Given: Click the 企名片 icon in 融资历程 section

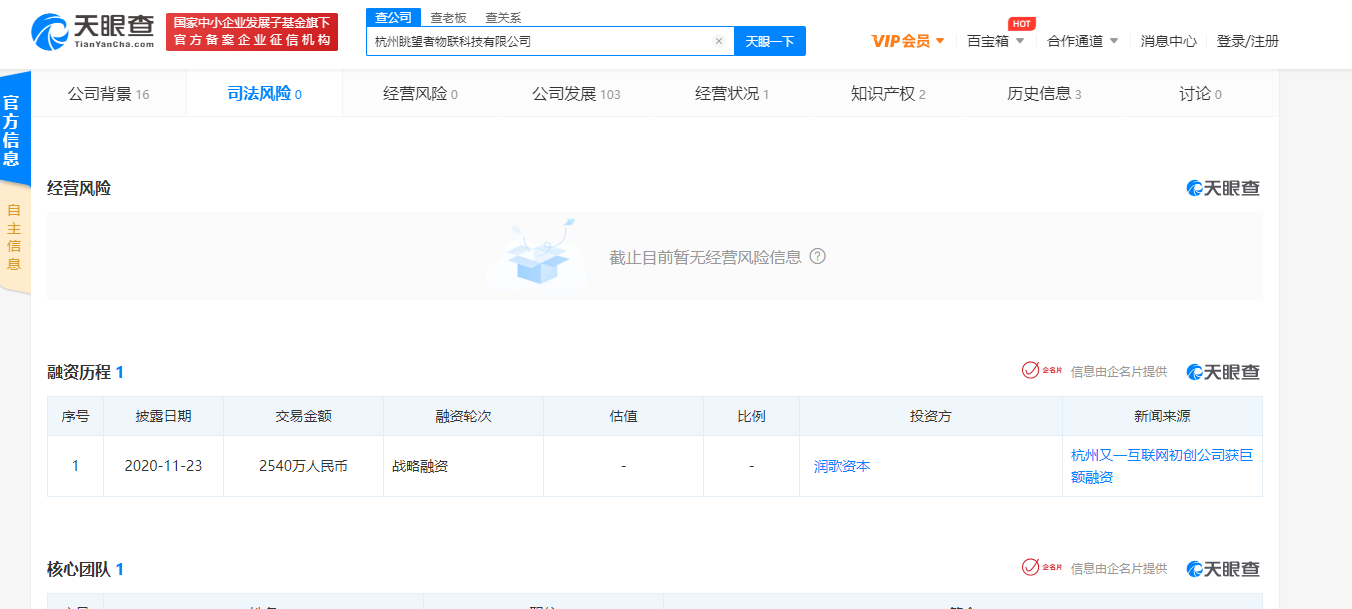Looking at the screenshot, I should coord(1041,371).
